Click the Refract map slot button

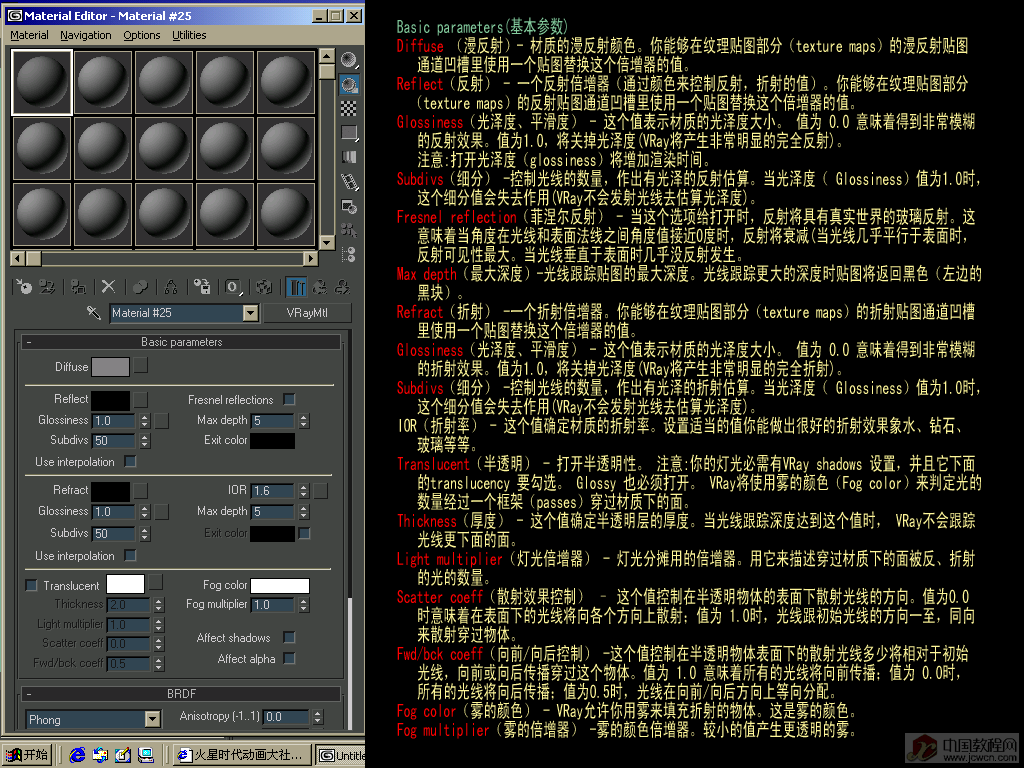coord(141,490)
